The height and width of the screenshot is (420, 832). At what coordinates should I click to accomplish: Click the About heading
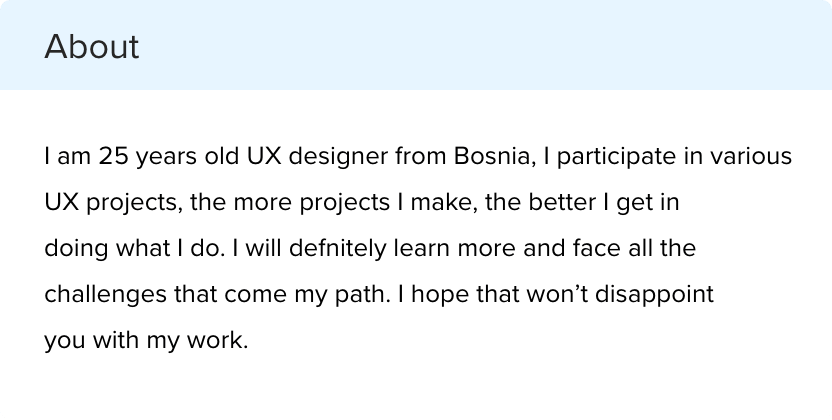(x=92, y=46)
